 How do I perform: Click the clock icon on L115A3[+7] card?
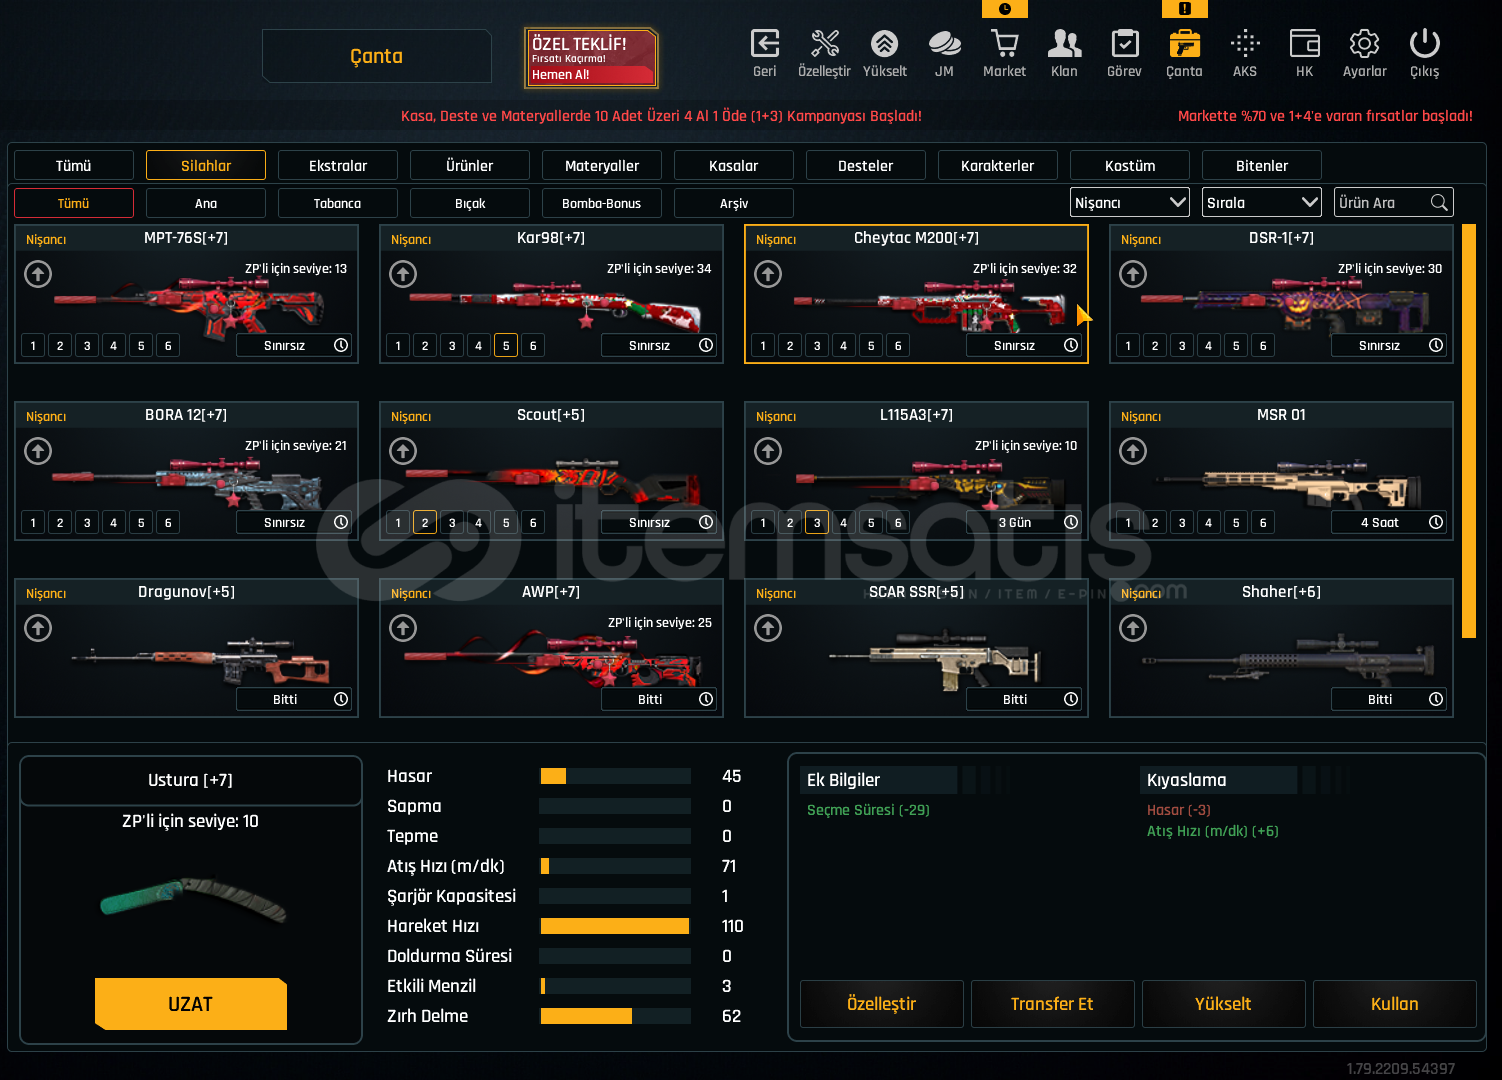click(x=1071, y=522)
